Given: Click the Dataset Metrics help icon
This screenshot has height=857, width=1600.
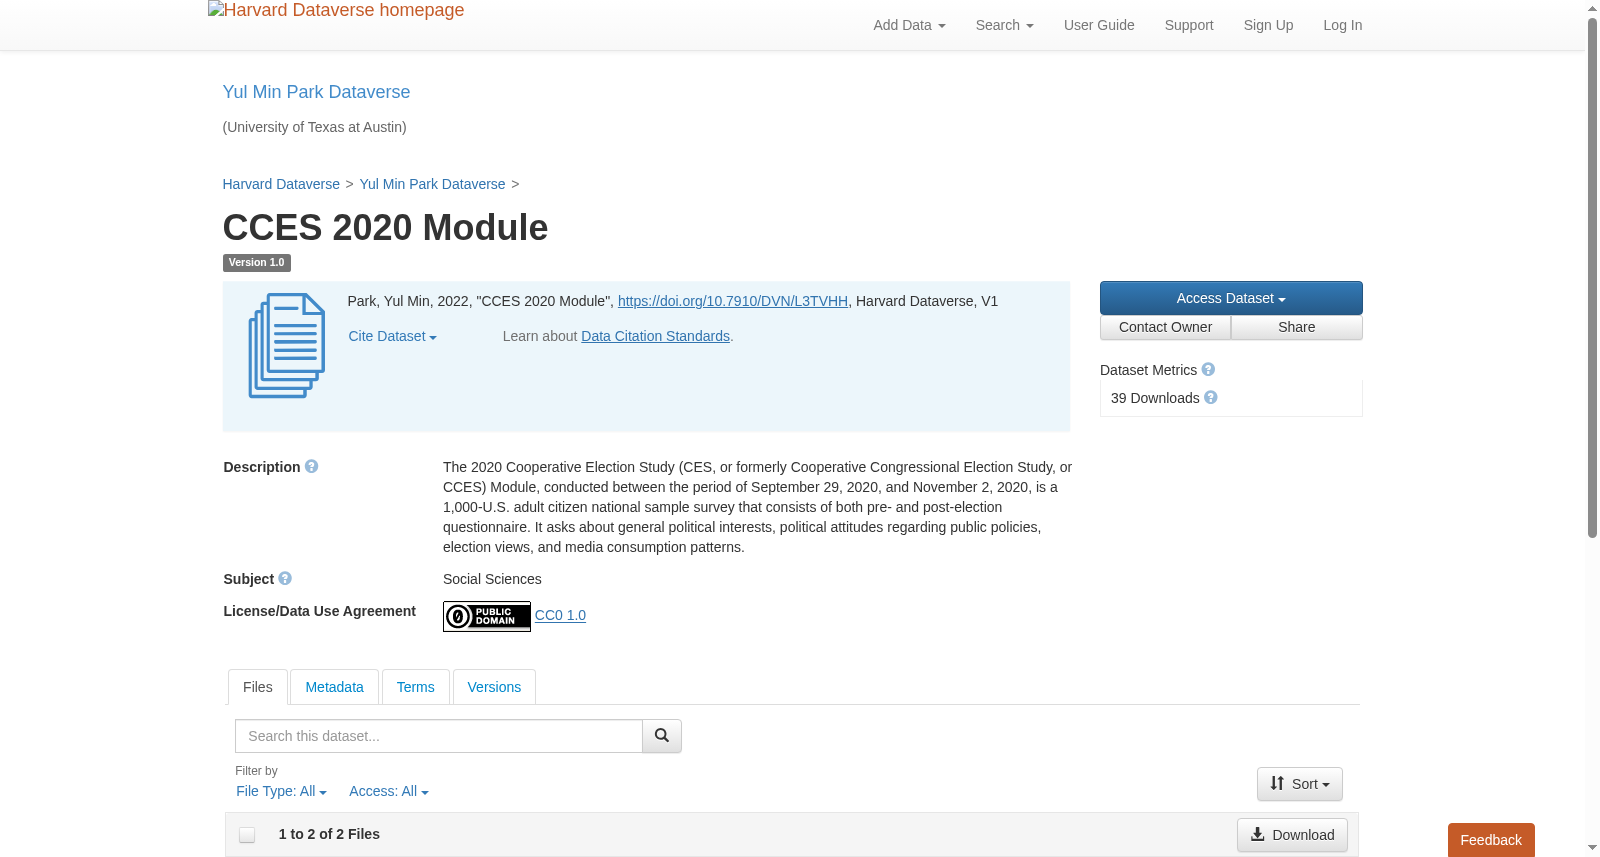Looking at the screenshot, I should 1208,370.
